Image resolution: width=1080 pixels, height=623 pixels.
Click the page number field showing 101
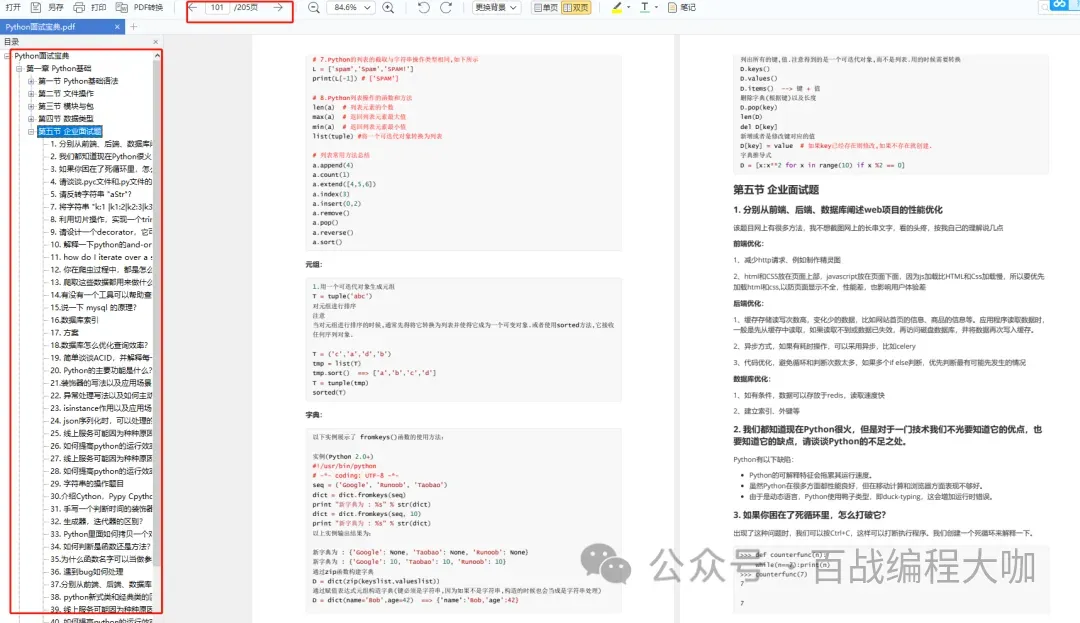pos(217,8)
